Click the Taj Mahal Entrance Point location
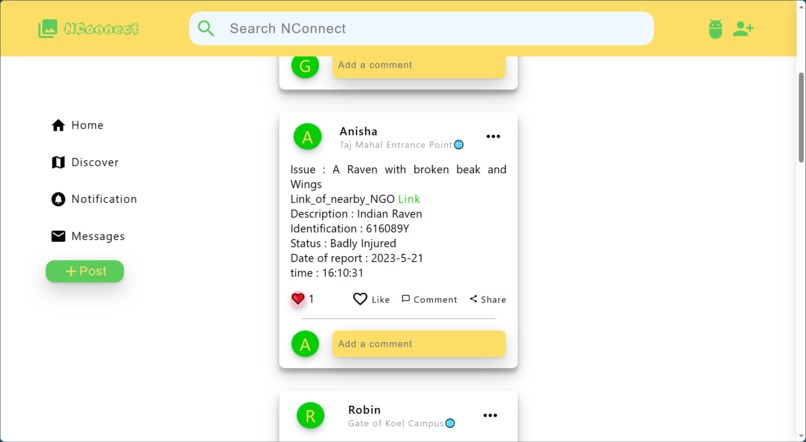Viewport: 806px width, 442px height. click(396, 145)
